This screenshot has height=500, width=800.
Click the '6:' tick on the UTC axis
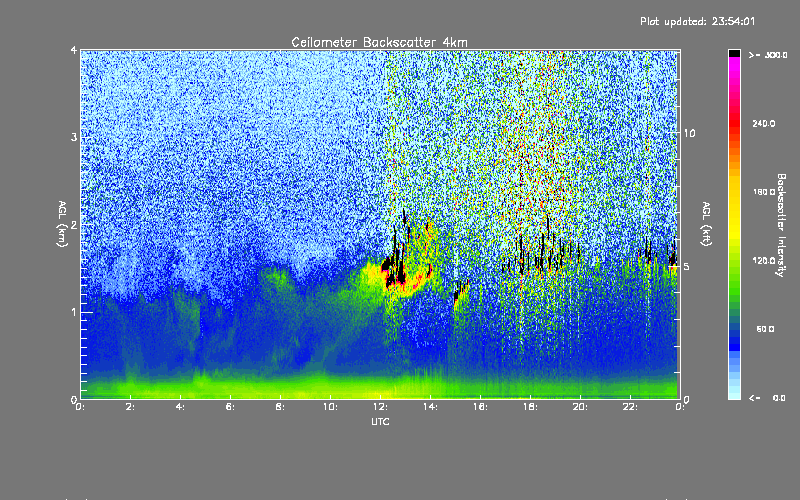[x=231, y=407]
